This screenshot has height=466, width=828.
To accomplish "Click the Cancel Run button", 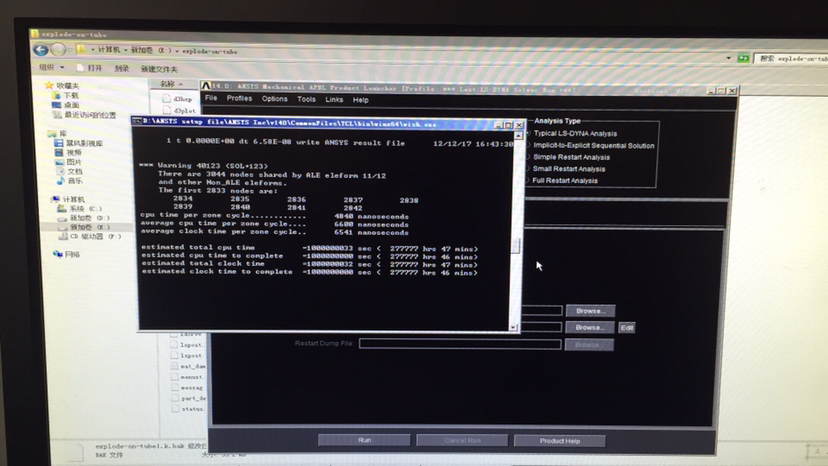I will 462,440.
